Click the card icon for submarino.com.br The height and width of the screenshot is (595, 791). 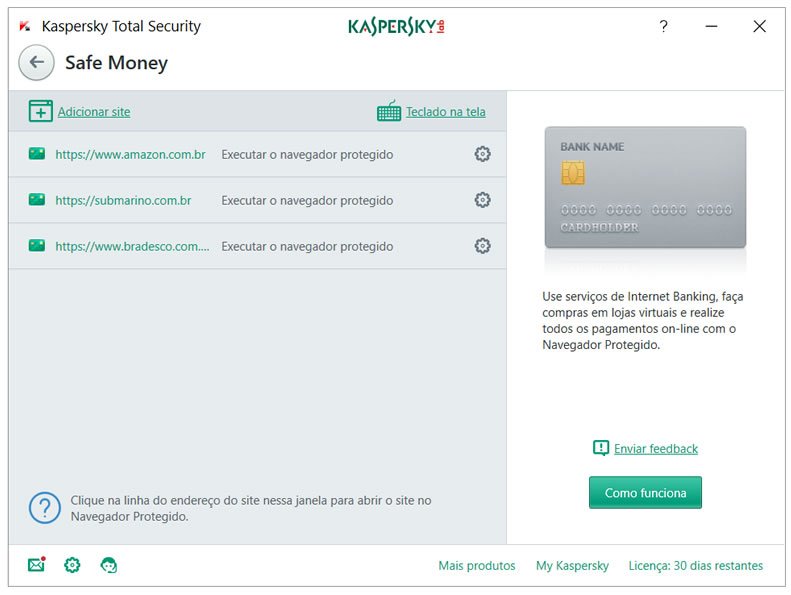(37, 199)
